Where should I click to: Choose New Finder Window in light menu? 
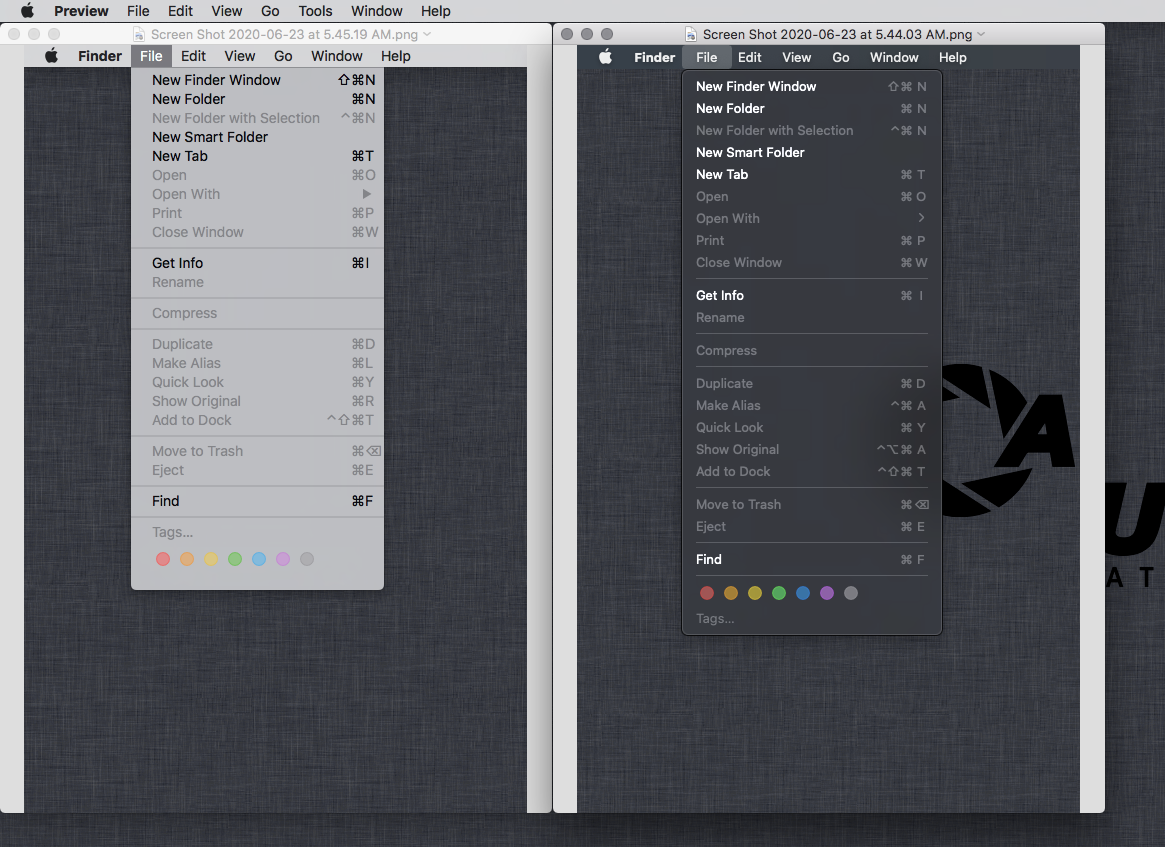coord(257,79)
